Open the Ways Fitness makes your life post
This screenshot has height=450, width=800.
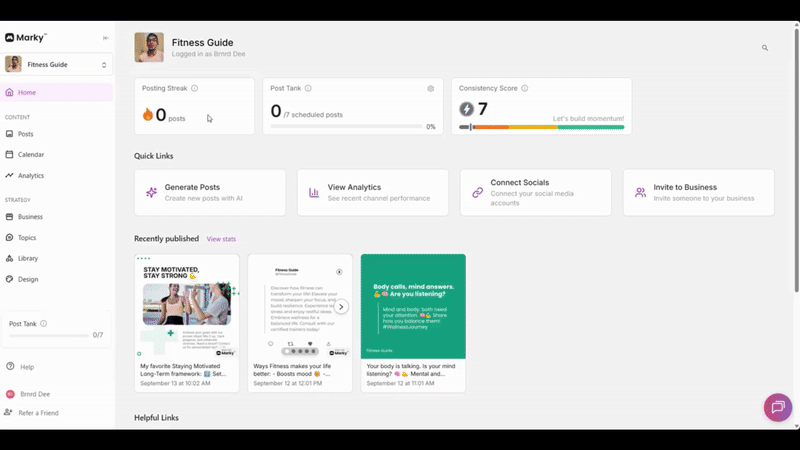(300, 323)
